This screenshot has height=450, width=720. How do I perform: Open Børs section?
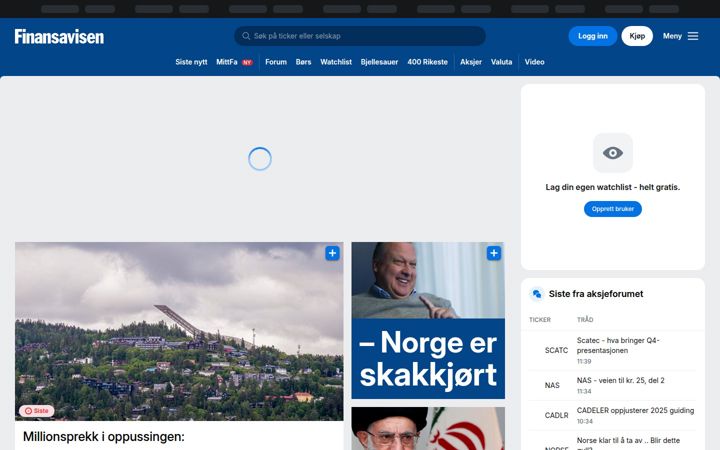pyautogui.click(x=304, y=62)
